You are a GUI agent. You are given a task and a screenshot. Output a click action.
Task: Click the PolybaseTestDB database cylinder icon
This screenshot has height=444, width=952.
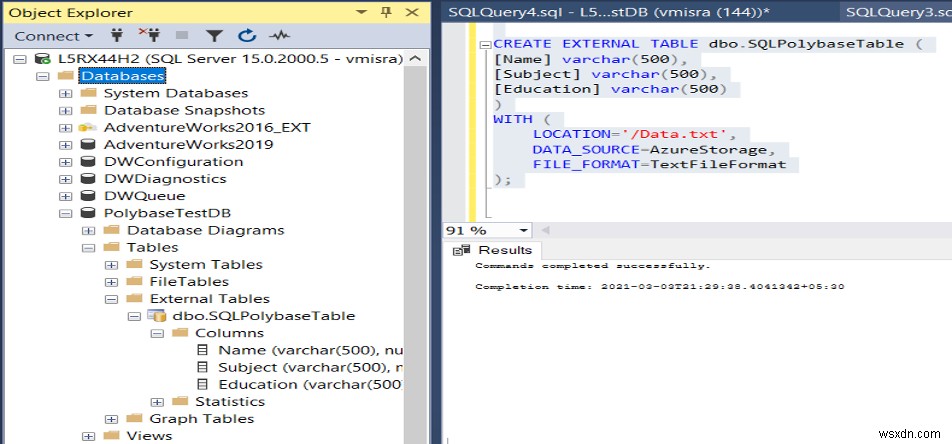(x=89, y=213)
